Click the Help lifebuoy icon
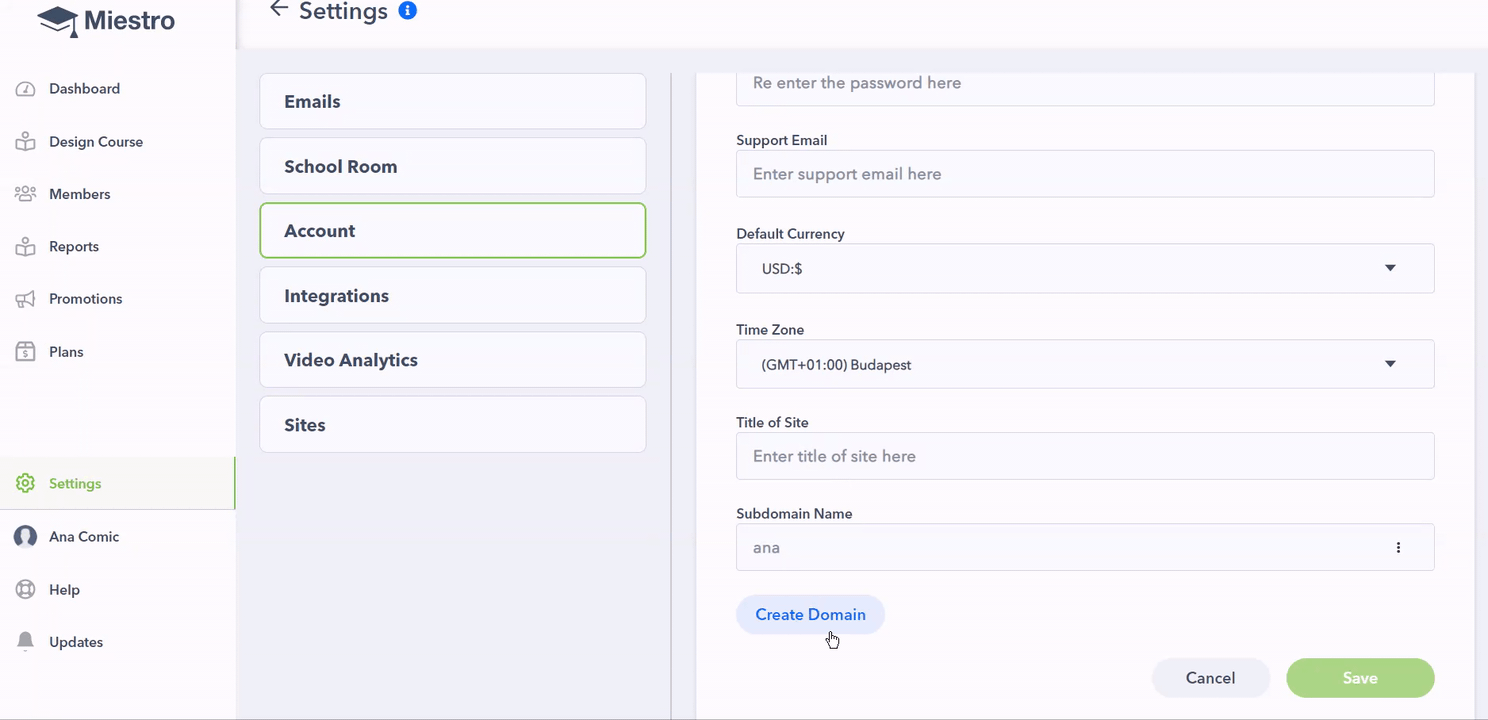 click(25, 590)
